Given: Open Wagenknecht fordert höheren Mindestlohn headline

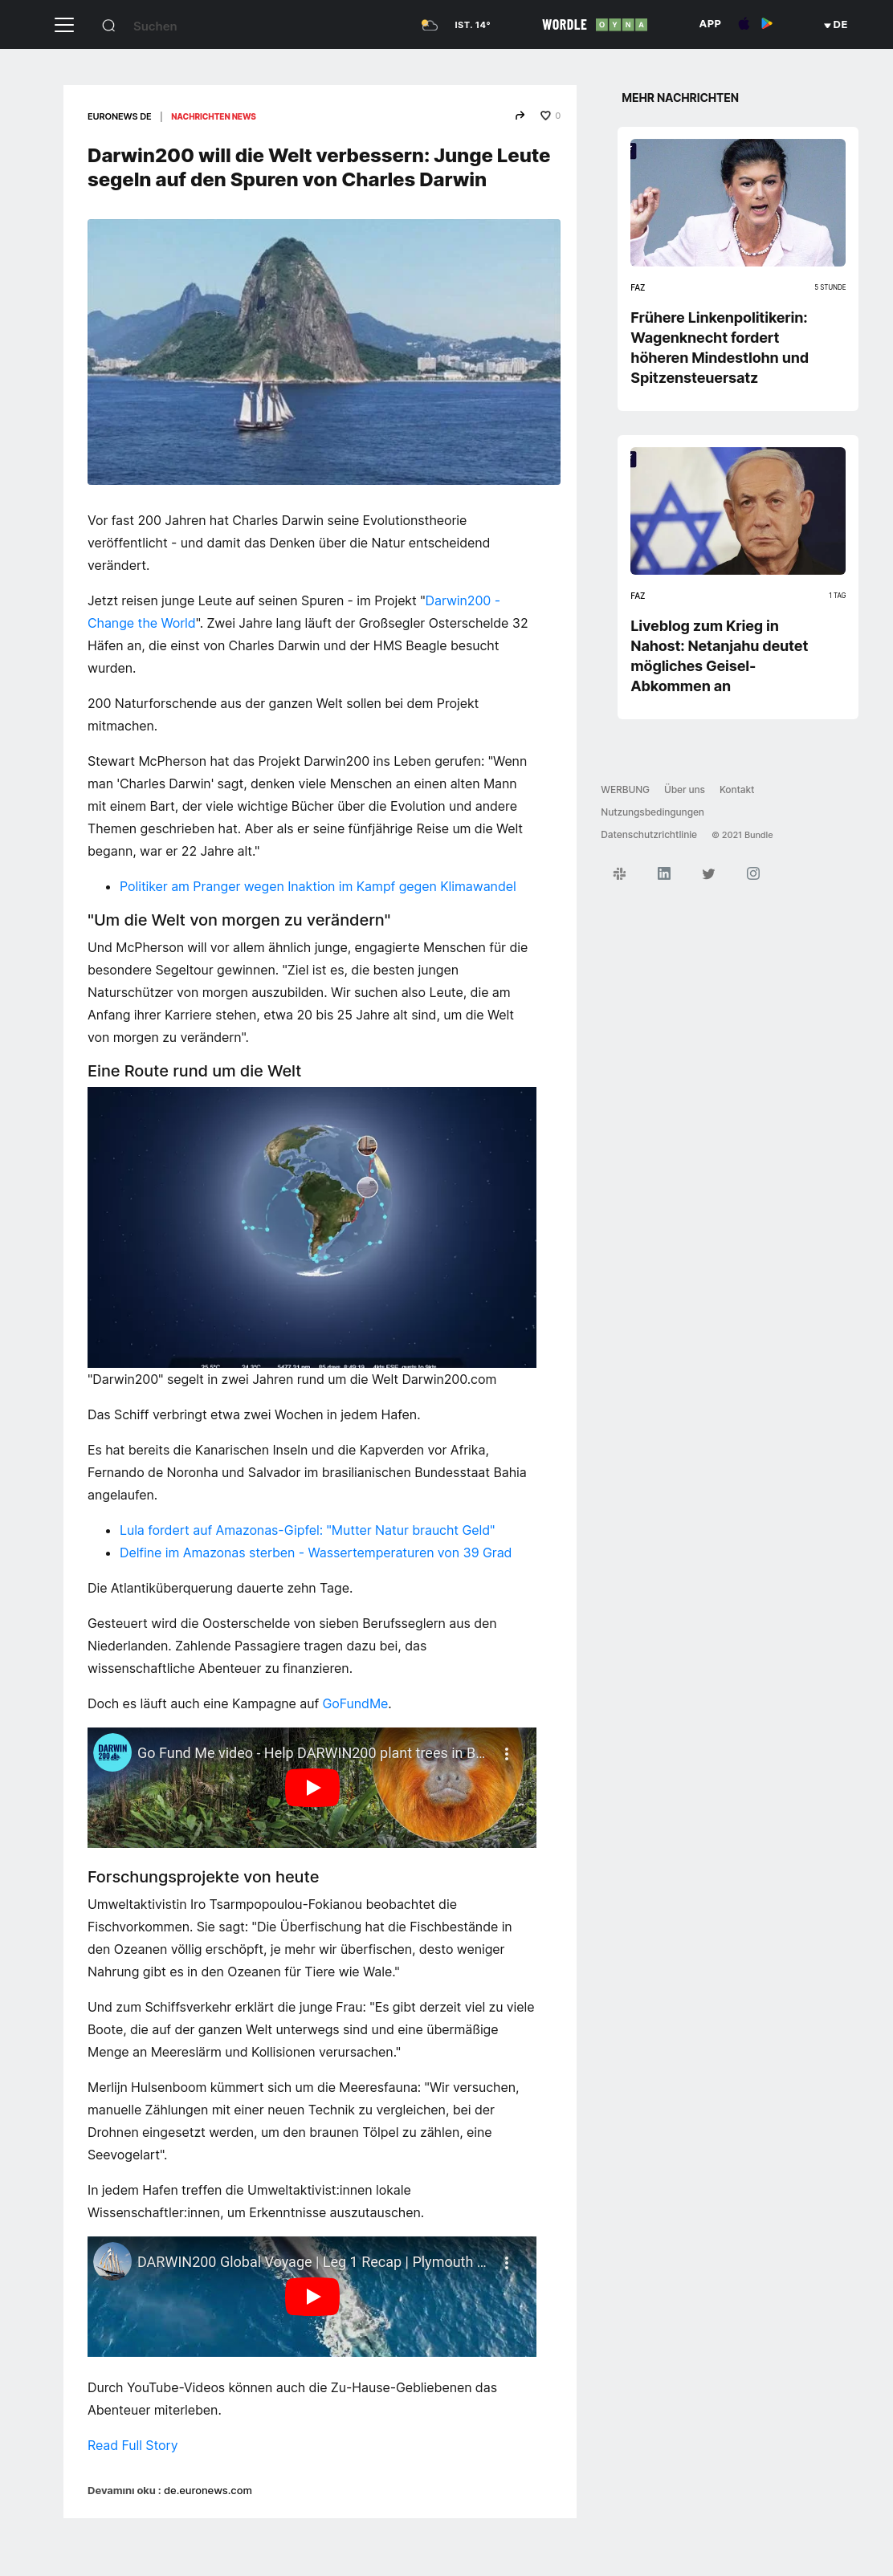Looking at the screenshot, I should click(x=719, y=348).
